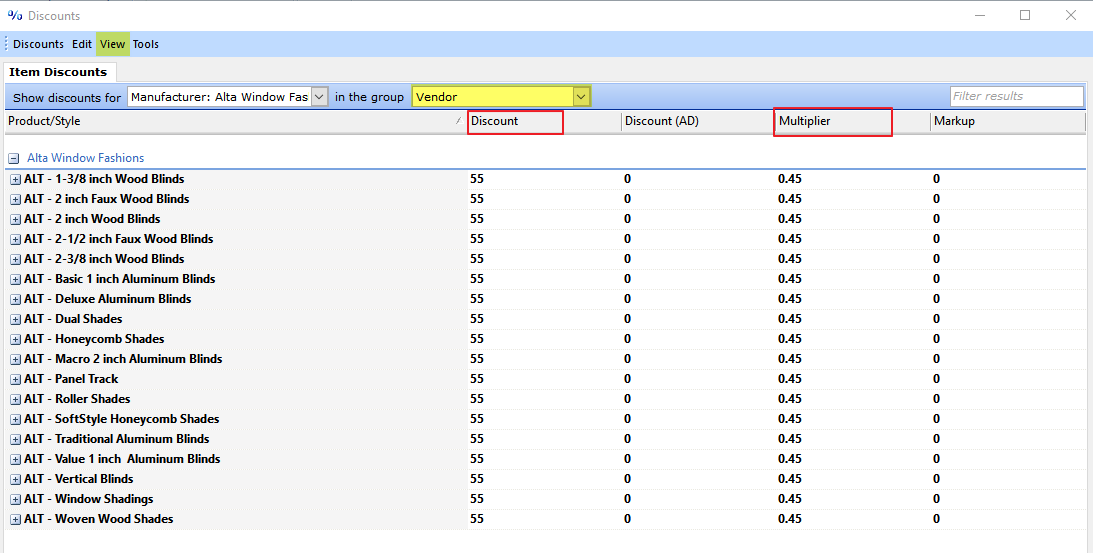Expand ALT - Macro 2 inch Aluminum Blinds

tap(15, 360)
